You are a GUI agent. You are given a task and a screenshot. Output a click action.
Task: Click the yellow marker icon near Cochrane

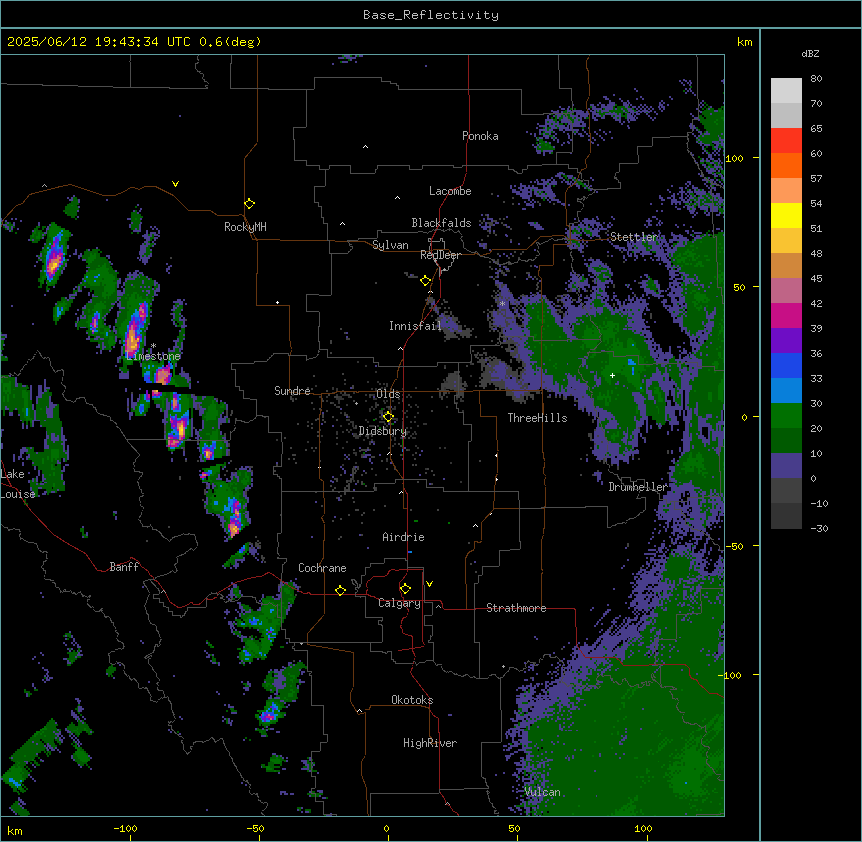point(340,590)
